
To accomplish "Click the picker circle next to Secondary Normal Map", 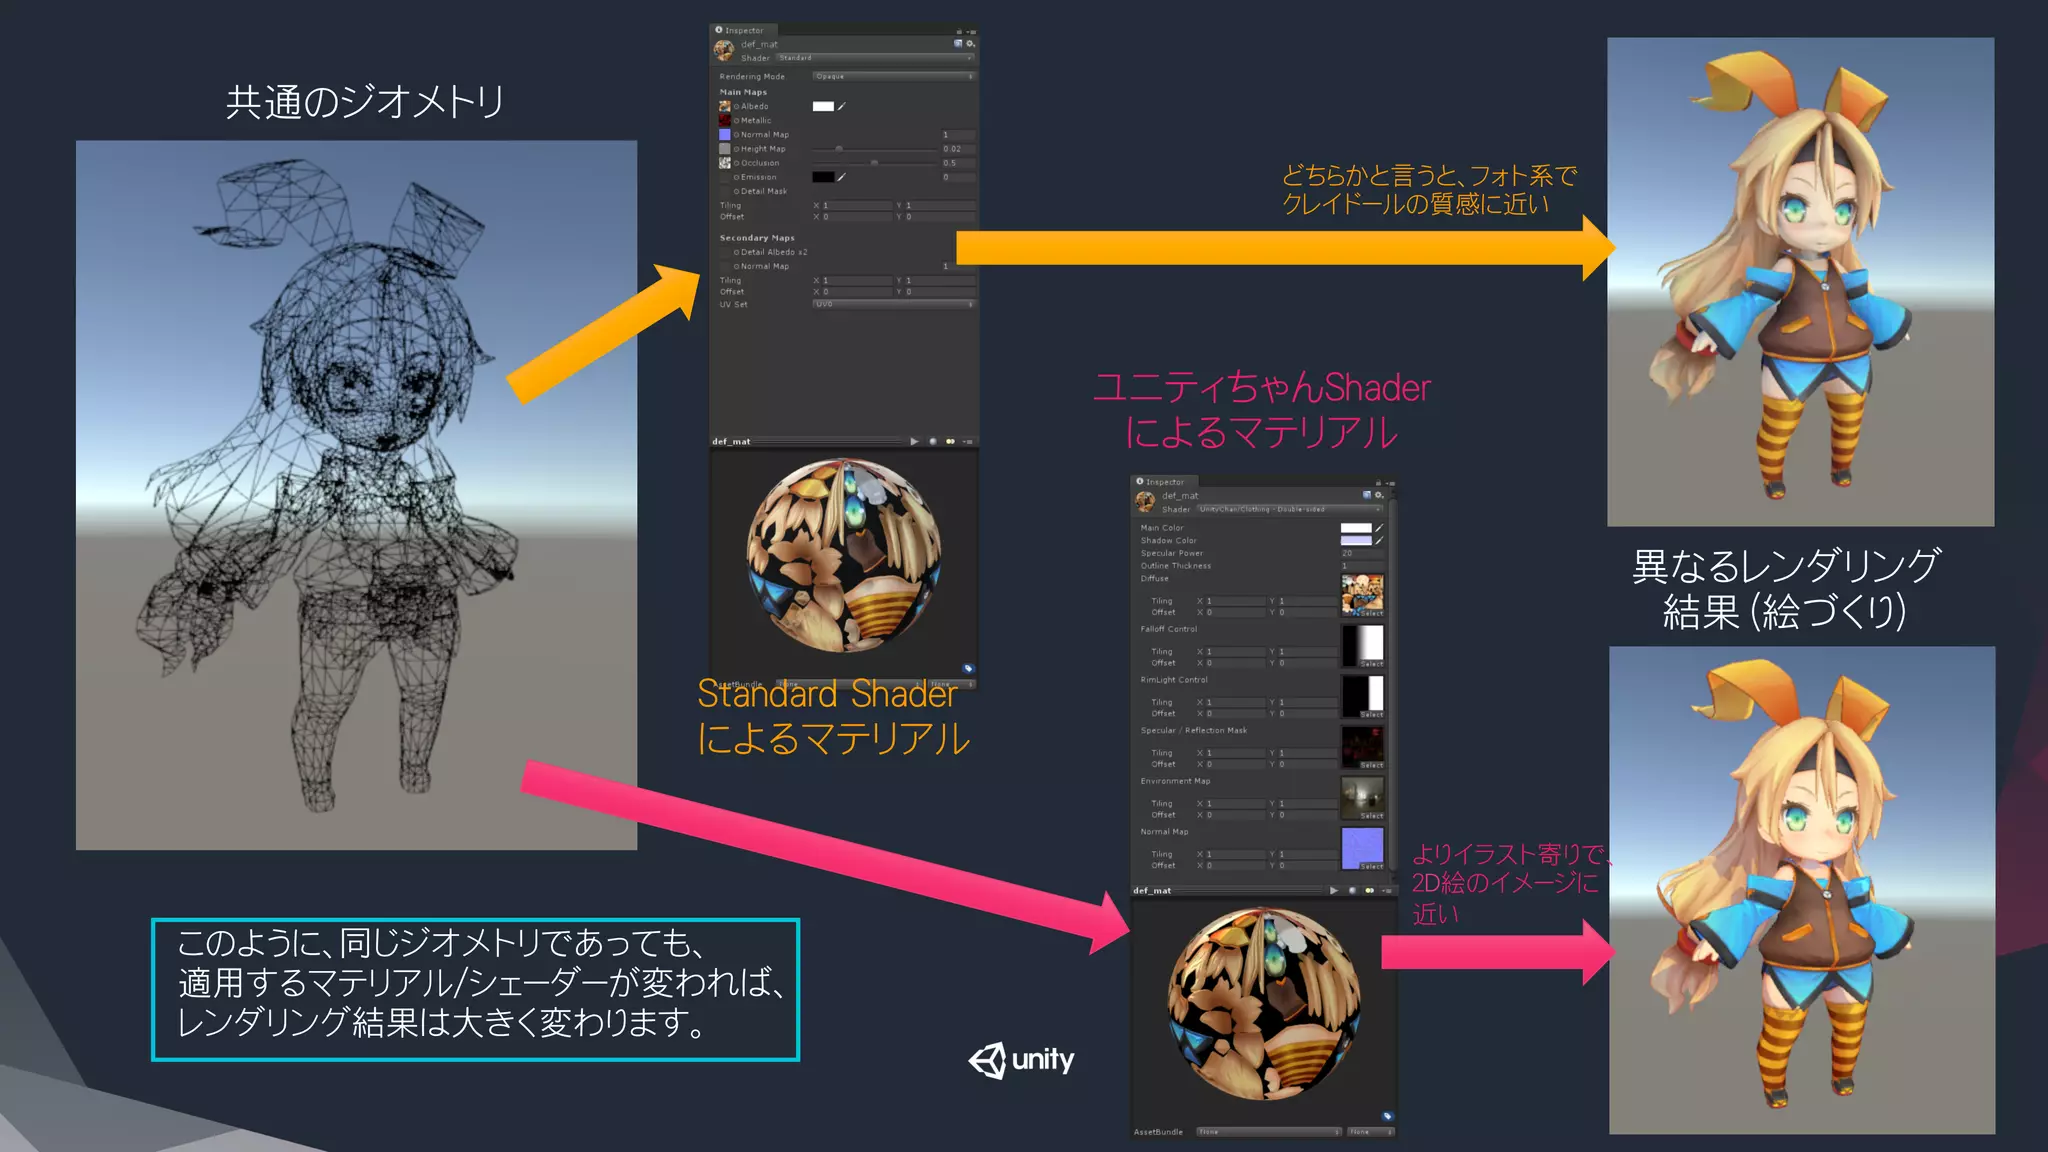I will click(737, 266).
